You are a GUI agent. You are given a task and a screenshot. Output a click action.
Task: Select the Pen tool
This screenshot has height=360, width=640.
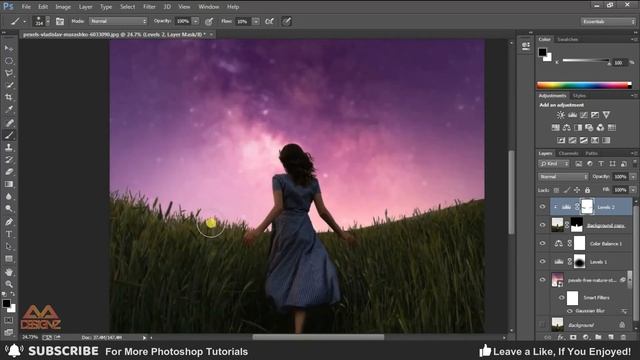click(x=9, y=222)
